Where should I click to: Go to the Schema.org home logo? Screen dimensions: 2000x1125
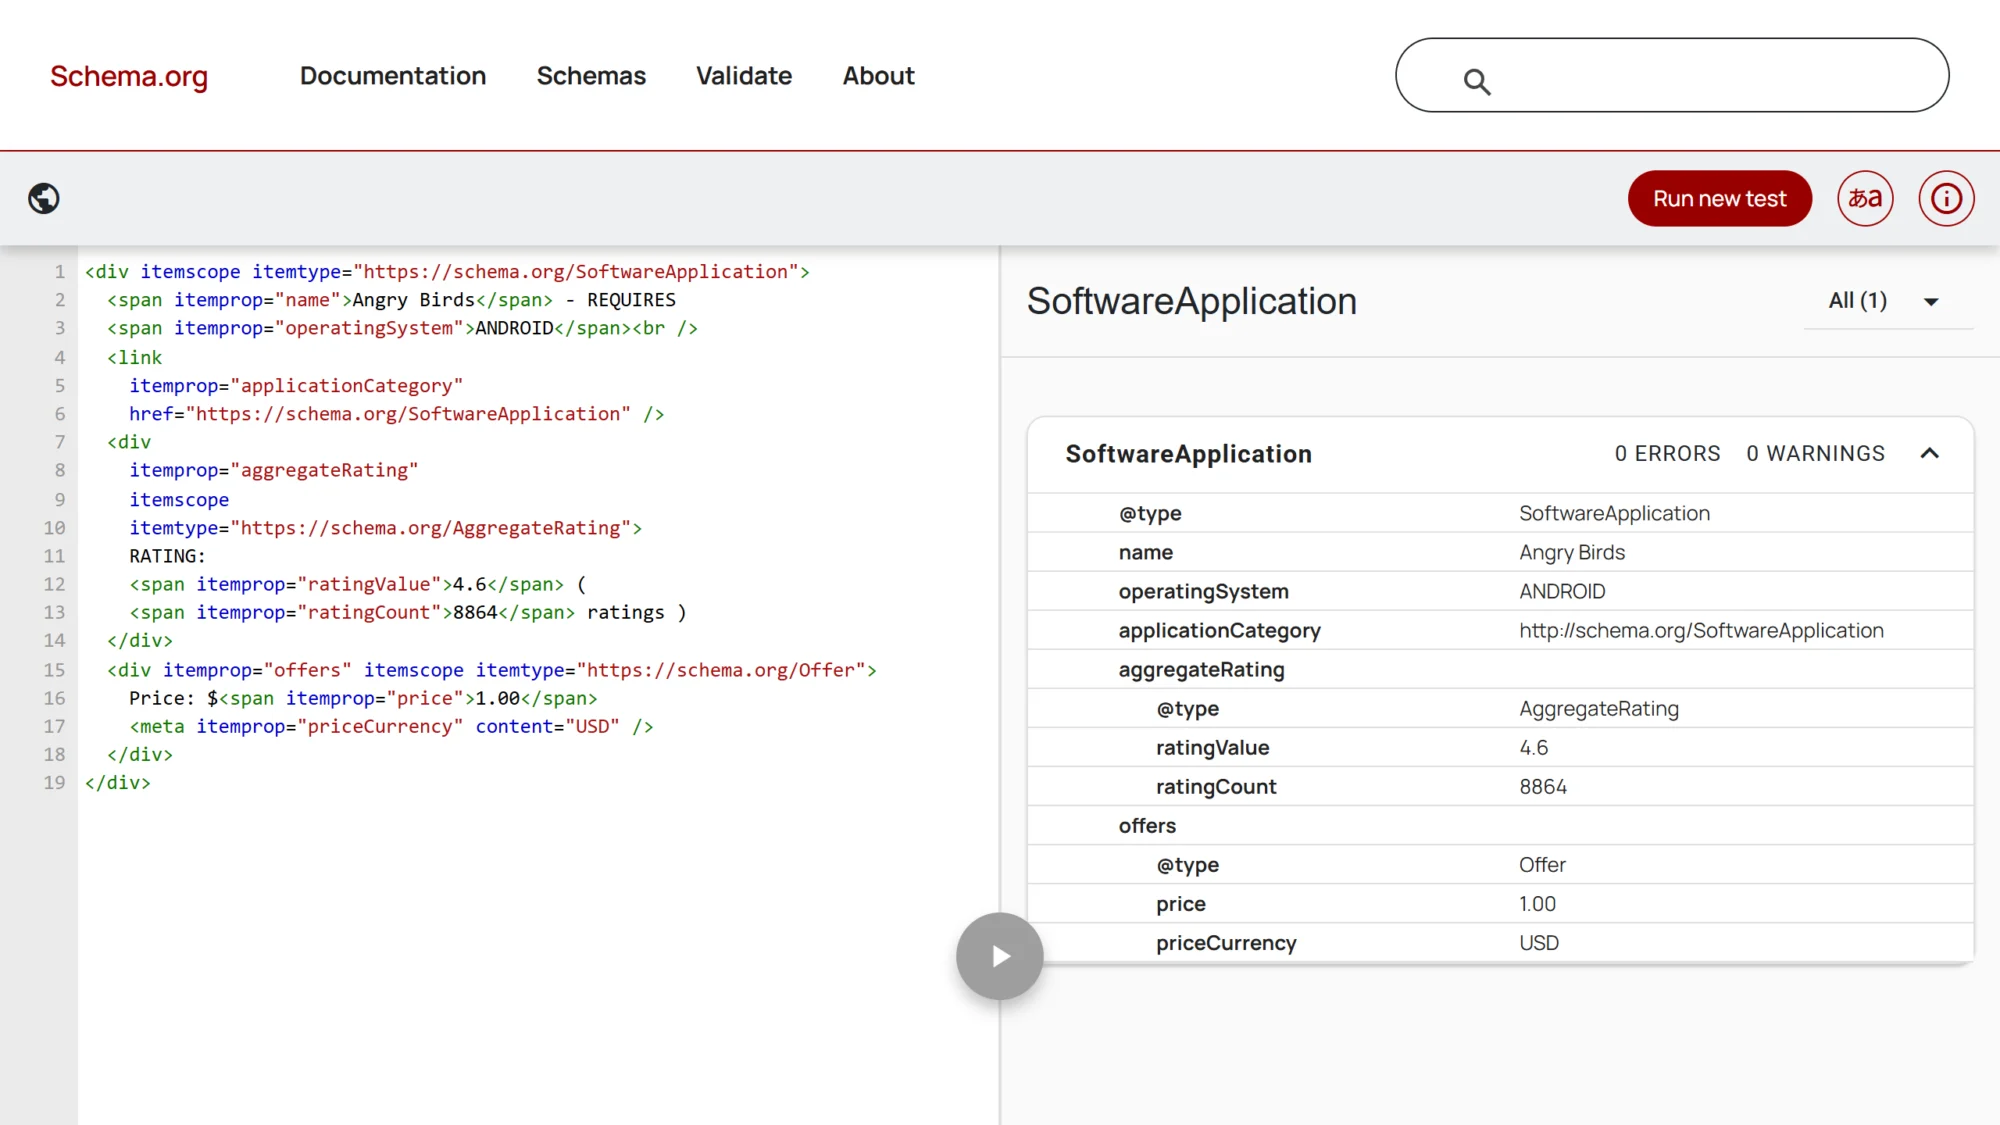129,76
